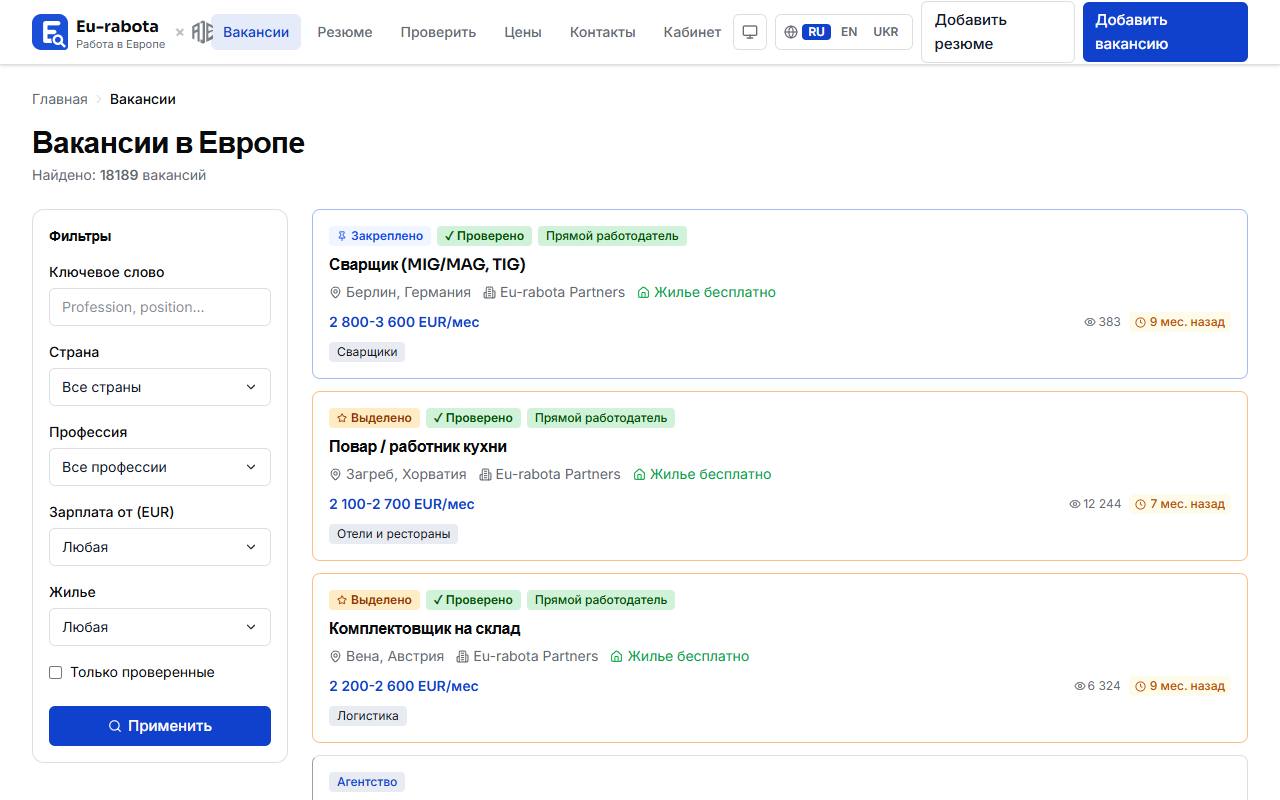Open the Зарплата от (EUR) dropdown

160,547
